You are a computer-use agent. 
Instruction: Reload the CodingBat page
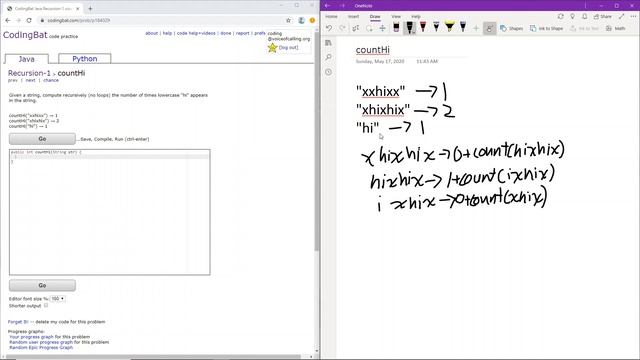point(29,20)
